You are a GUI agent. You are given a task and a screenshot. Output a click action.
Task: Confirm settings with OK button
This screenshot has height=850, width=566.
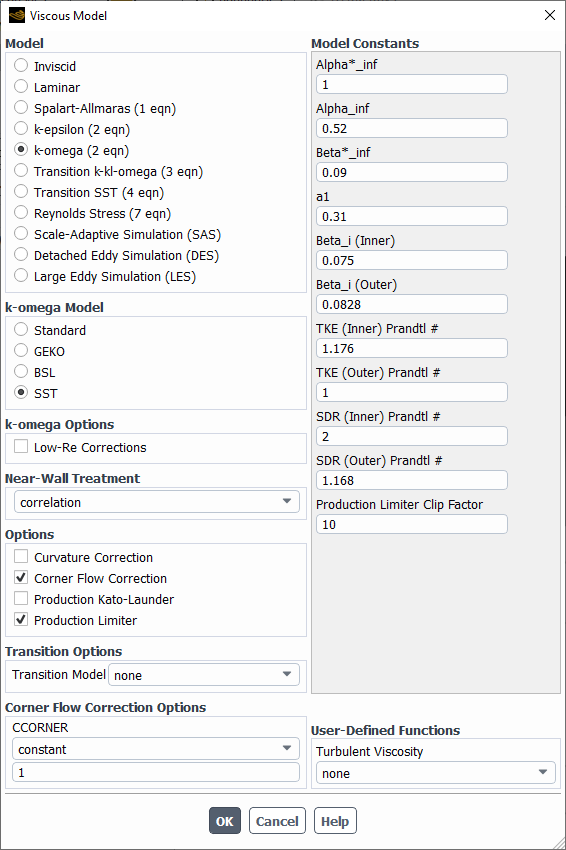(224, 821)
